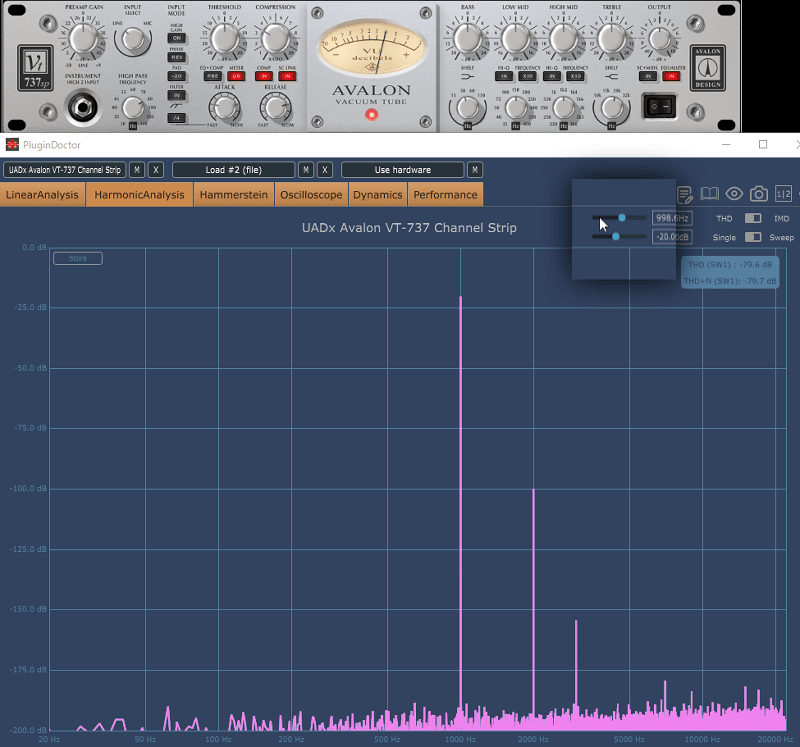Click the Compression ratio knob

276,38
